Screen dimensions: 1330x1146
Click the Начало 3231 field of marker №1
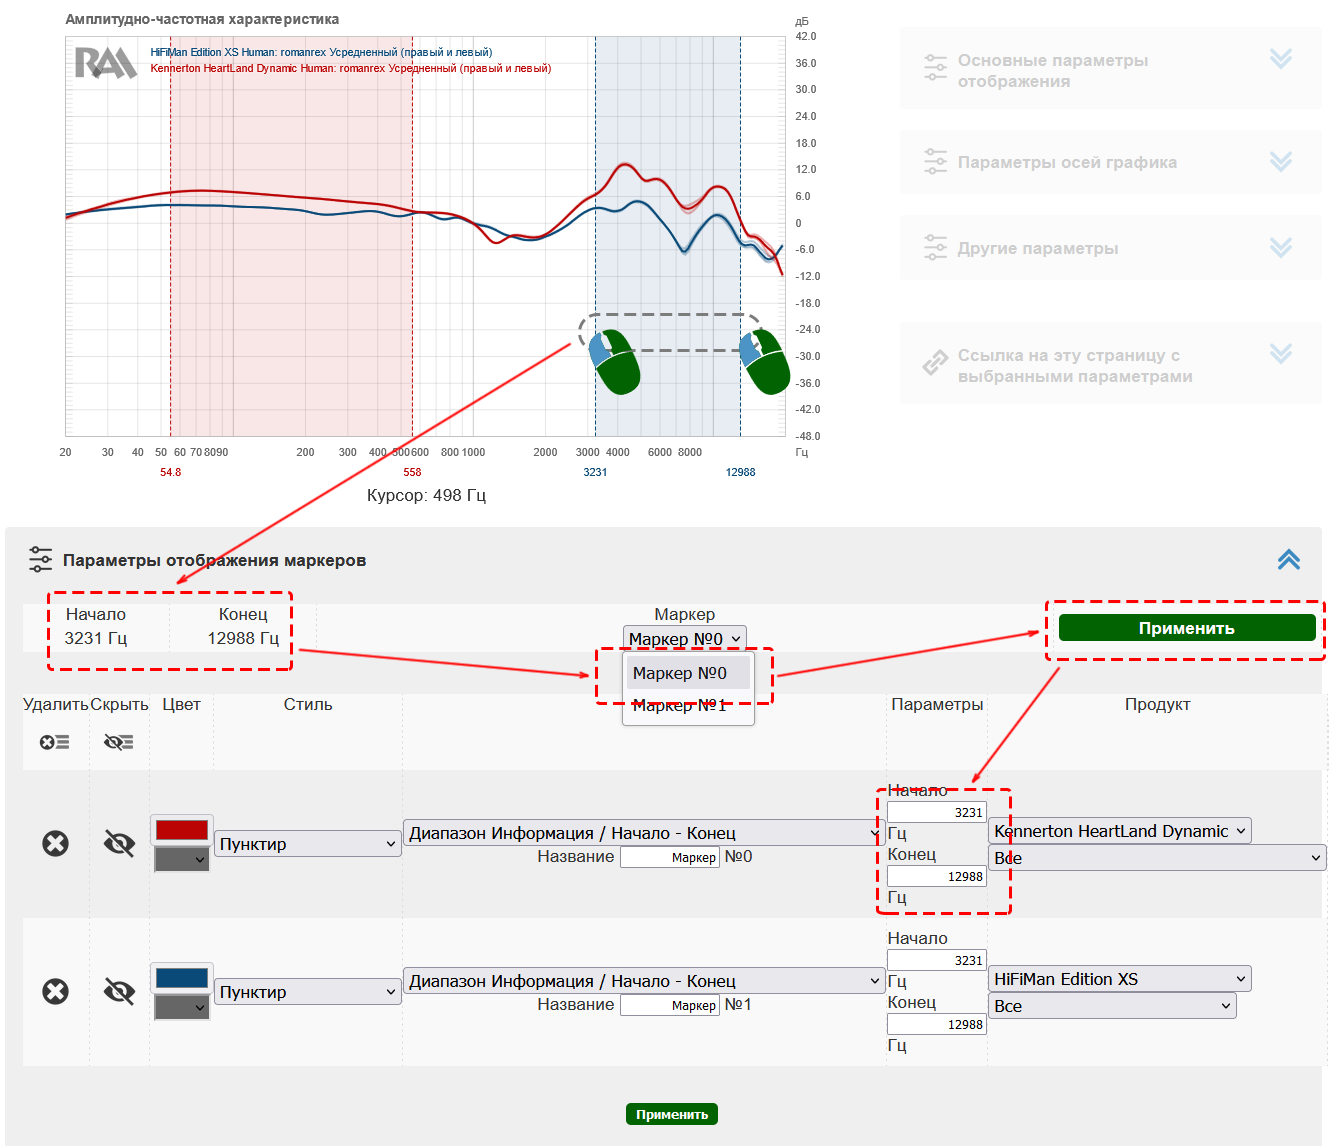[x=937, y=960]
